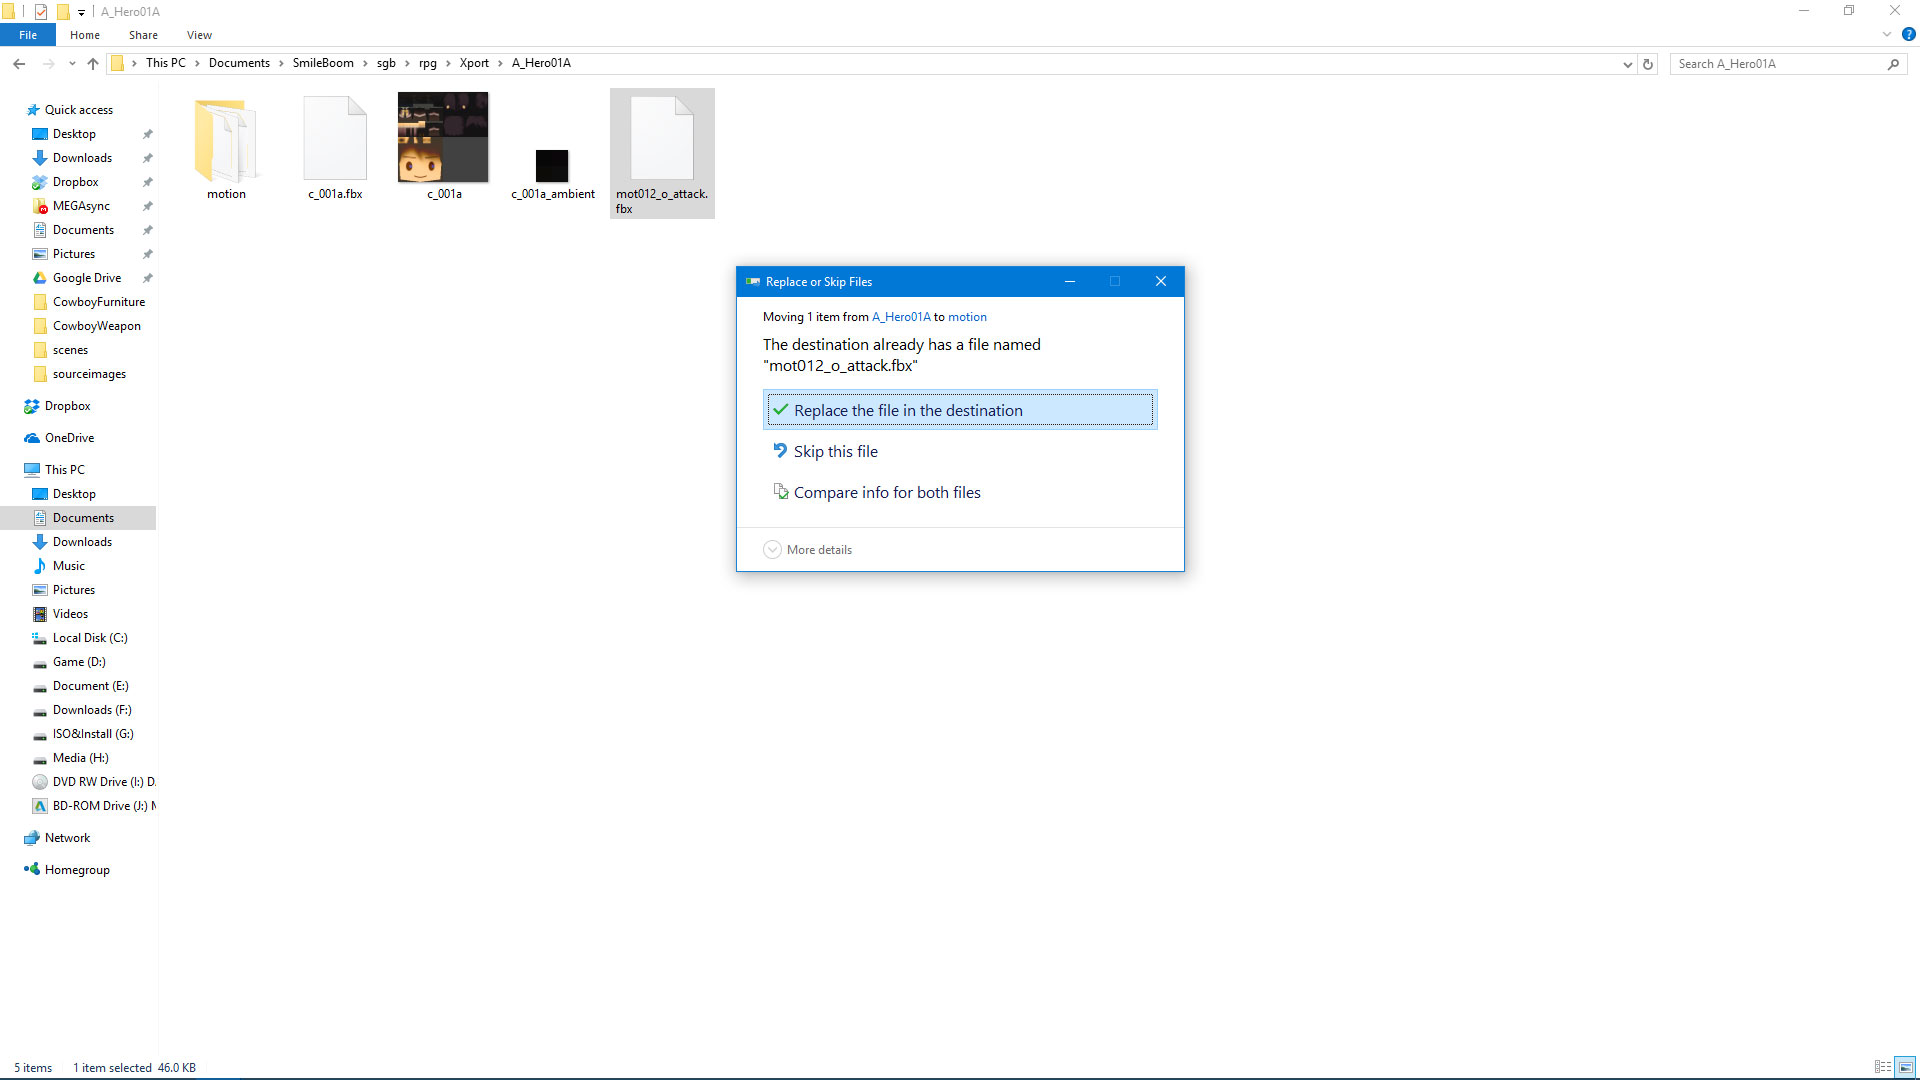This screenshot has width=1920, height=1080.
Task: Expand More details in dialog
Action: click(808, 550)
